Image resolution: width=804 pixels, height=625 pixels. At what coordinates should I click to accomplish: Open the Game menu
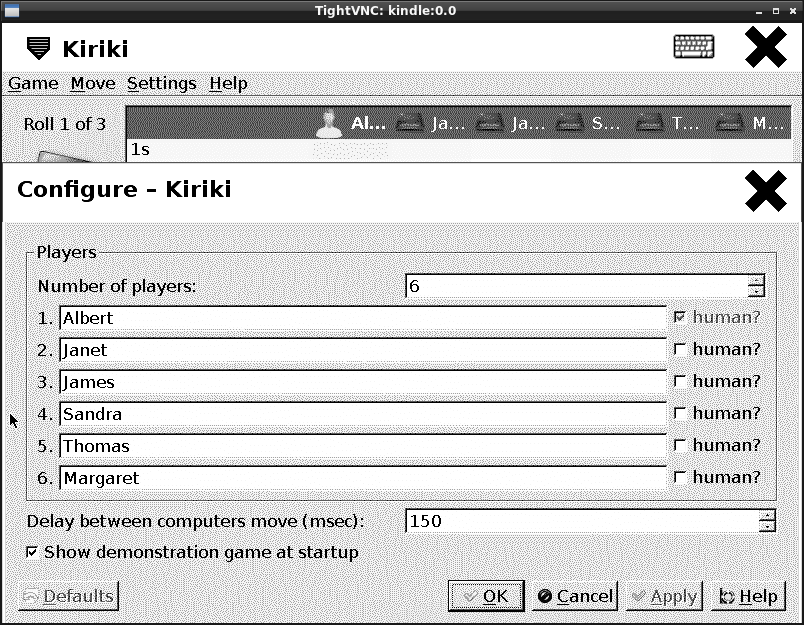[33, 83]
